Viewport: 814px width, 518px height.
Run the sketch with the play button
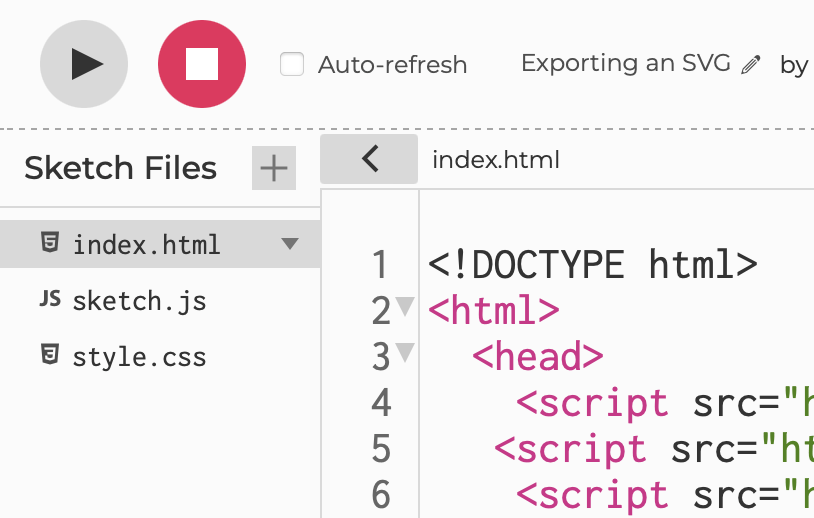pos(84,64)
